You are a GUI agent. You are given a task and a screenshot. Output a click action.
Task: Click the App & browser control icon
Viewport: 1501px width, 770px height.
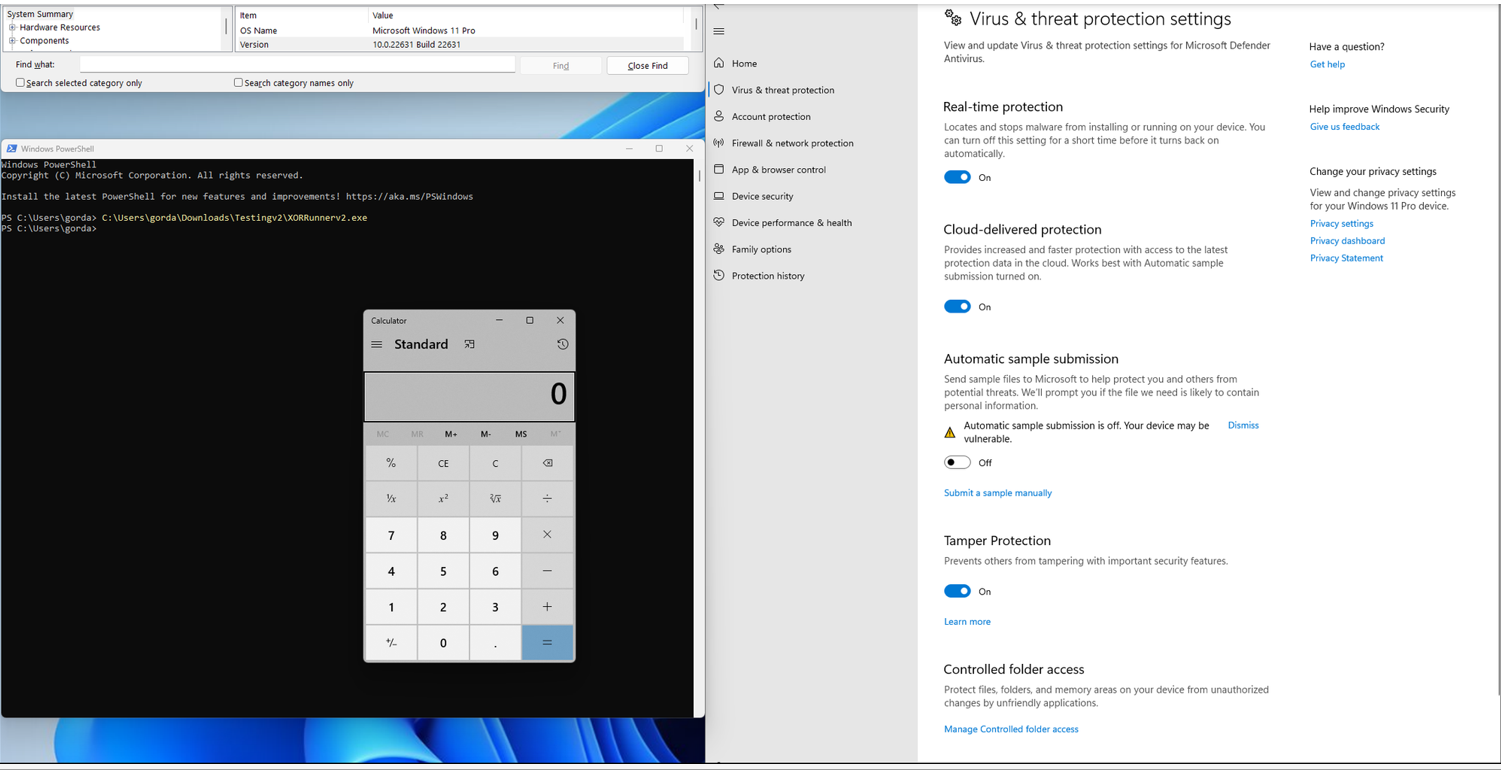[x=719, y=169]
